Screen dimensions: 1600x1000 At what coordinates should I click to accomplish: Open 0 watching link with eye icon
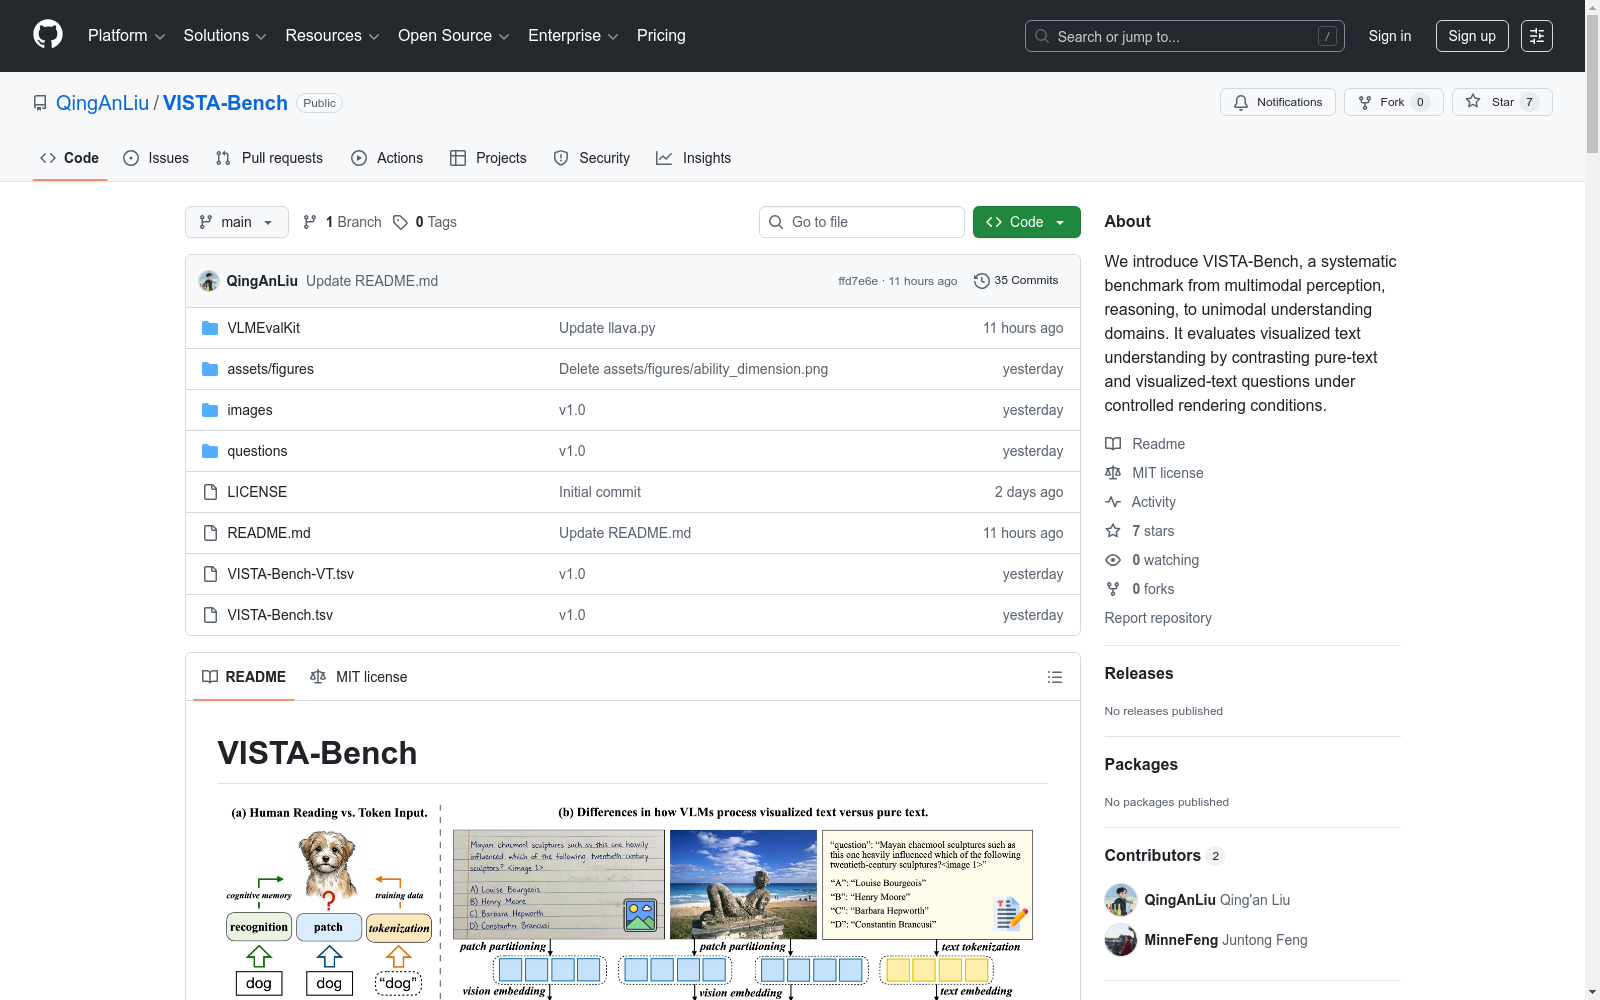click(1152, 560)
